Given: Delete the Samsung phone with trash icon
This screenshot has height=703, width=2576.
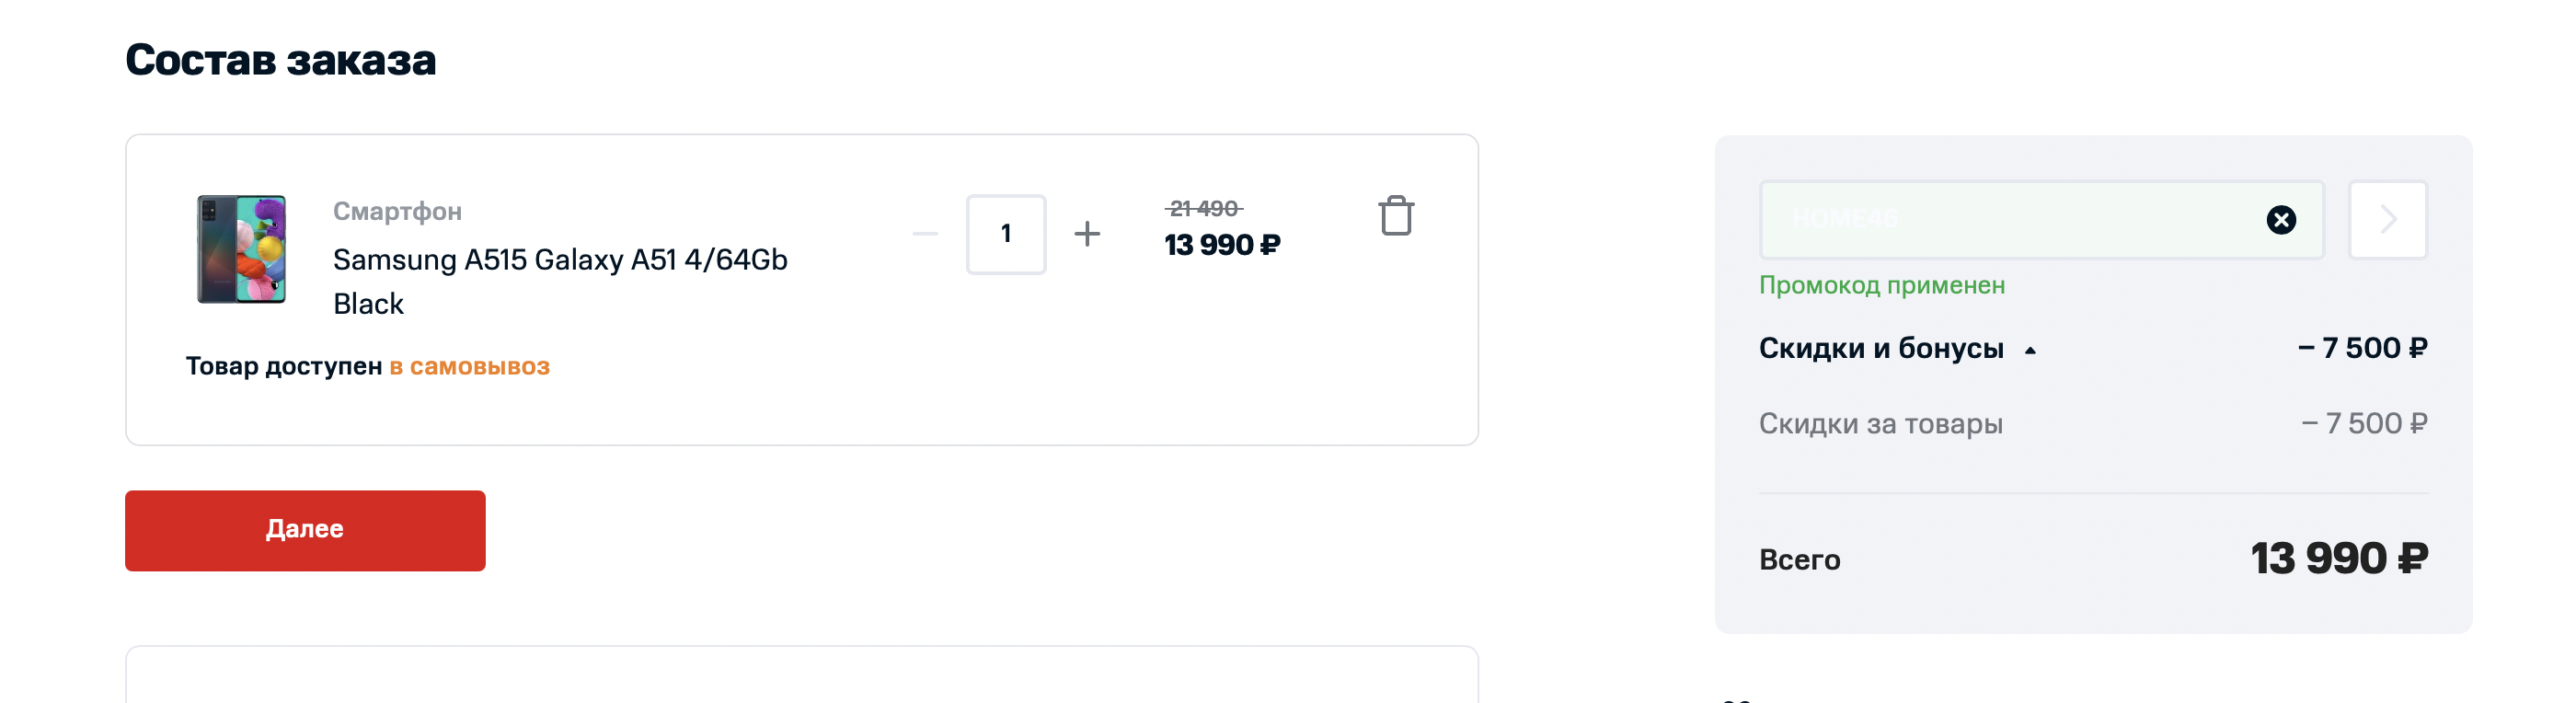Looking at the screenshot, I should point(1395,216).
